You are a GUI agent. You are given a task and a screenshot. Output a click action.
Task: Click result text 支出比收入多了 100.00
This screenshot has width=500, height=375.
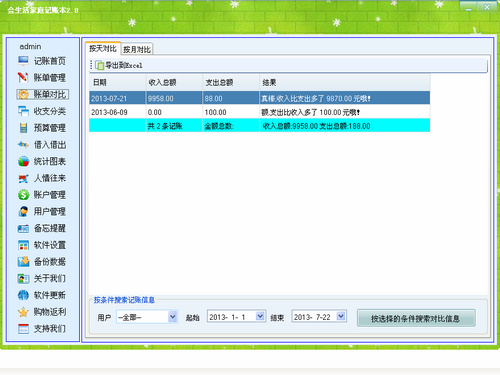click(x=311, y=112)
